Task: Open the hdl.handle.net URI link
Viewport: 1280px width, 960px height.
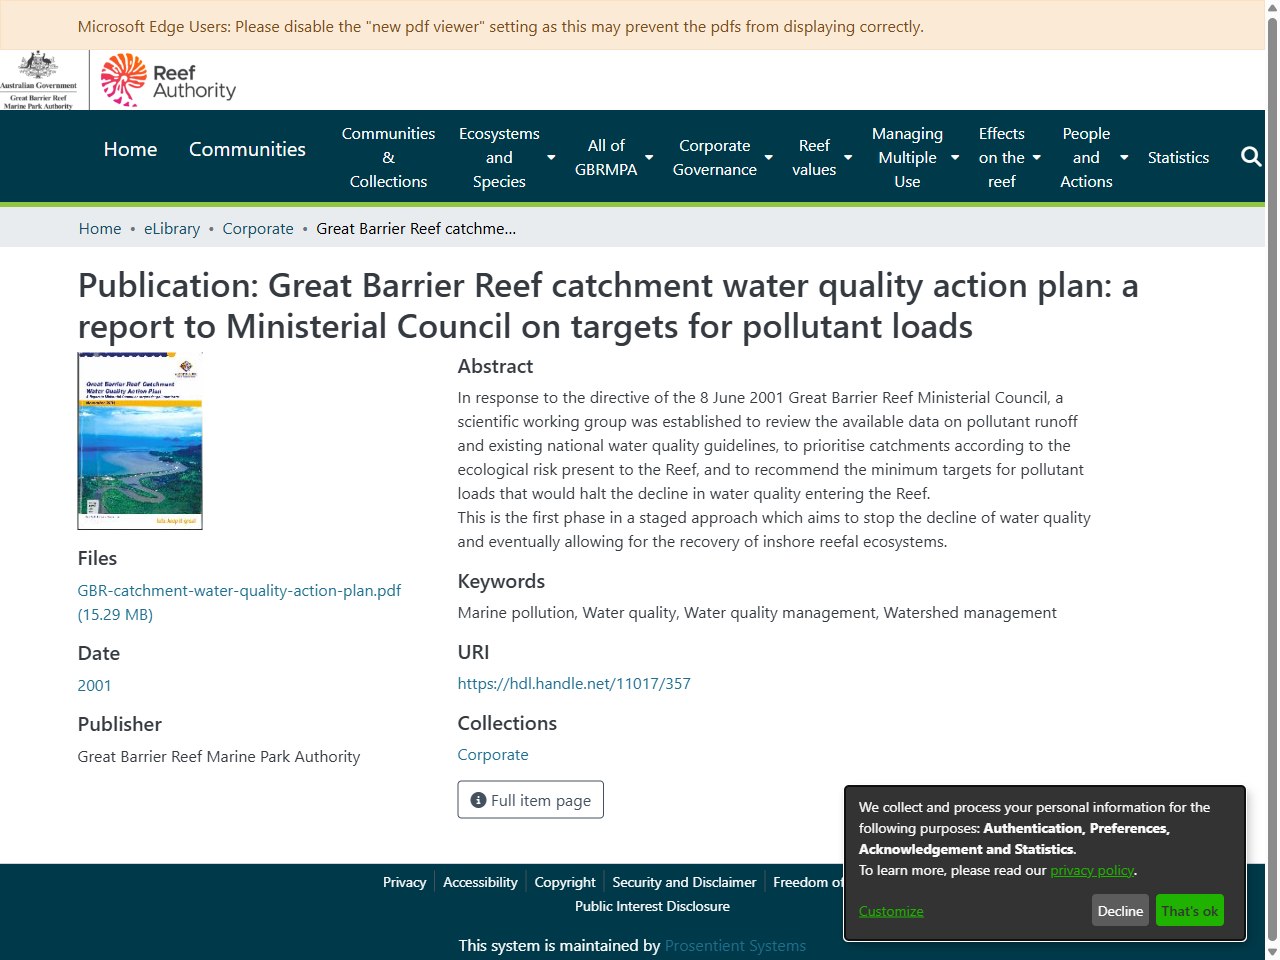Action: click(x=574, y=684)
